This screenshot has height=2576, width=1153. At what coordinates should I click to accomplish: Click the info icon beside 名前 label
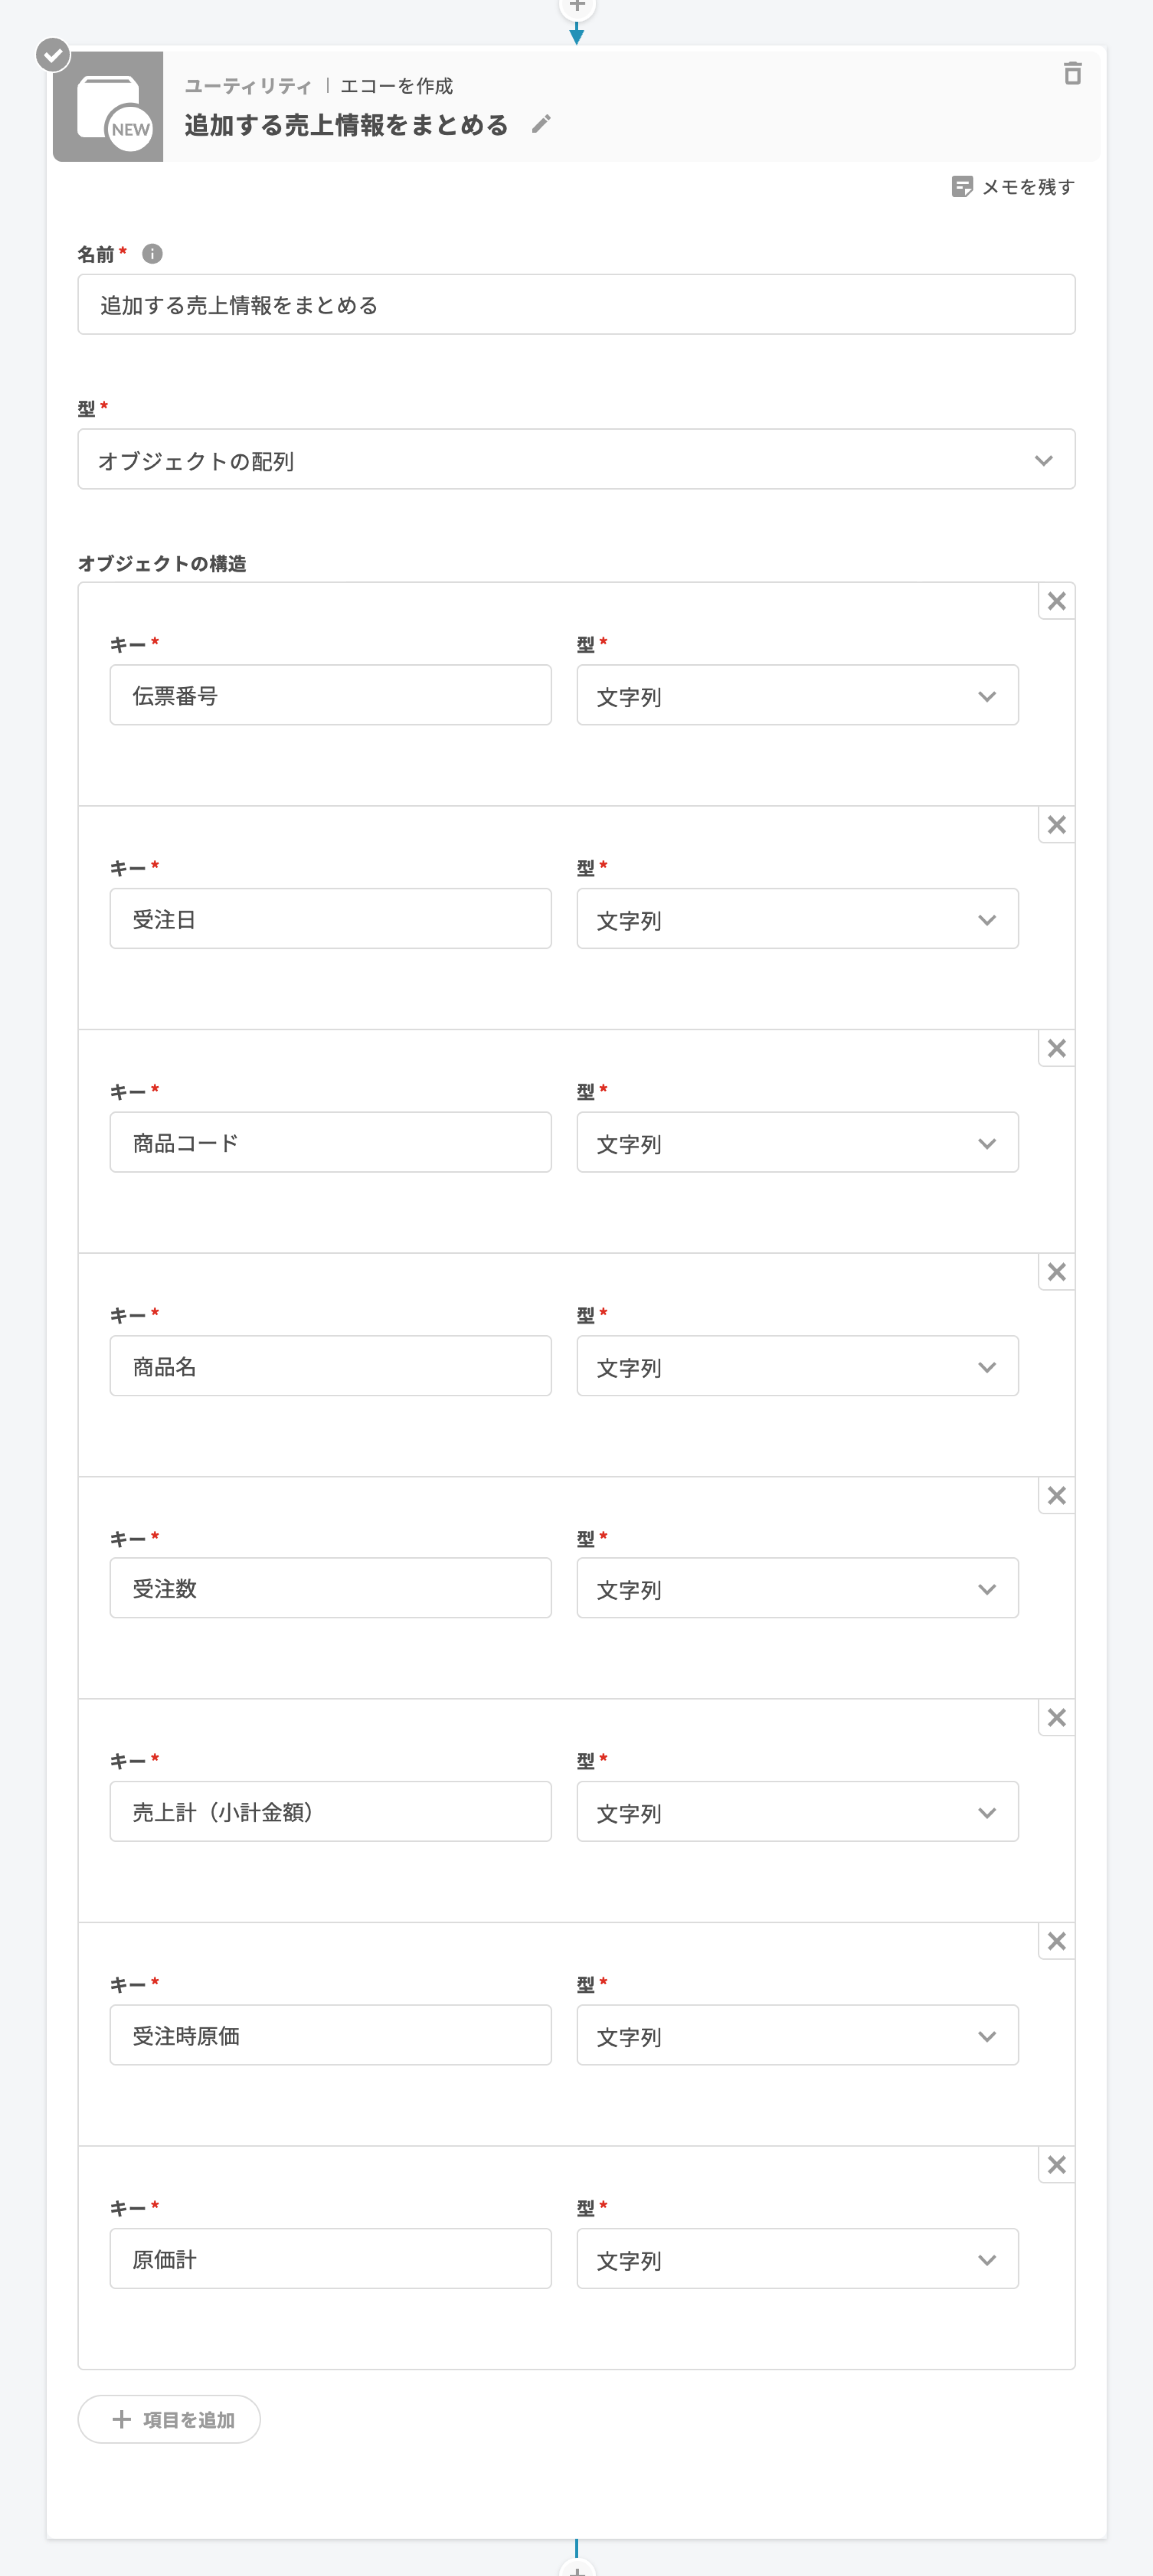click(x=152, y=254)
